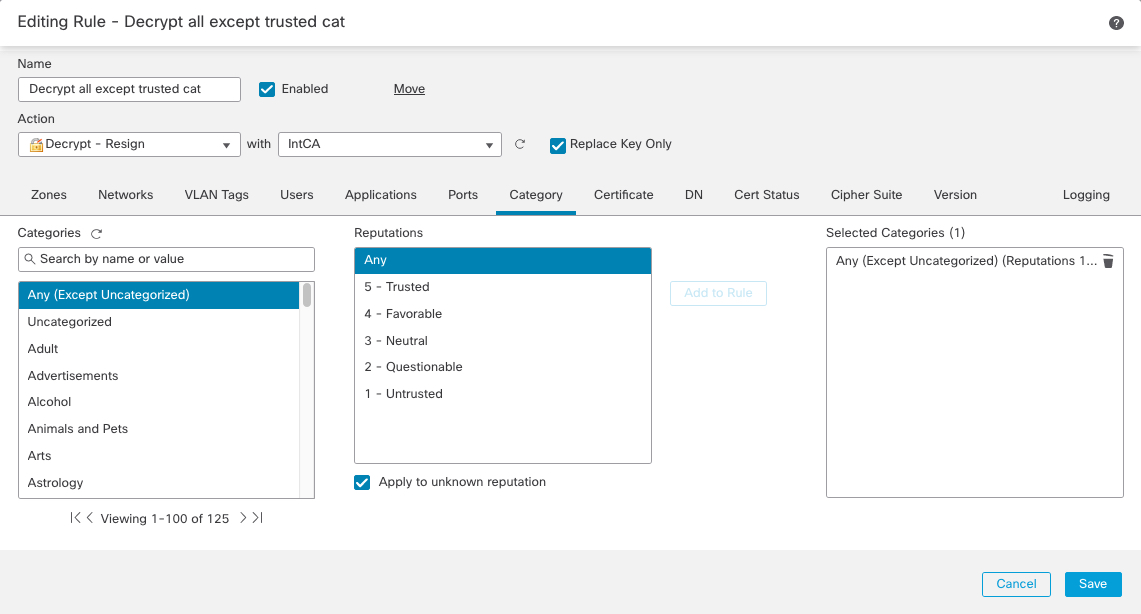Toggle the Replace Key Only checkbox
1141x614 pixels.
558,145
